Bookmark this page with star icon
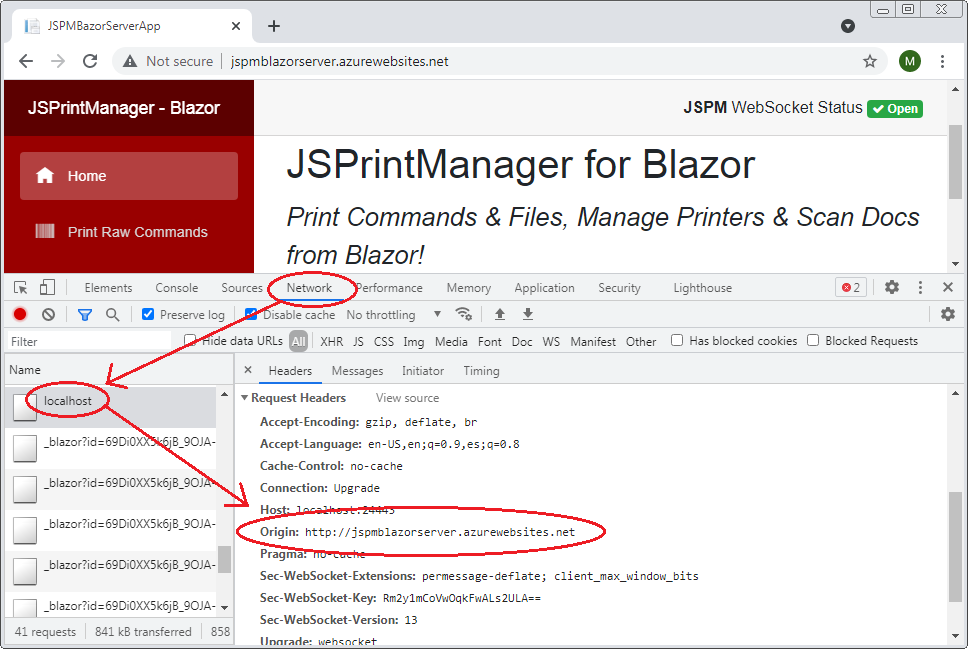 870,61
